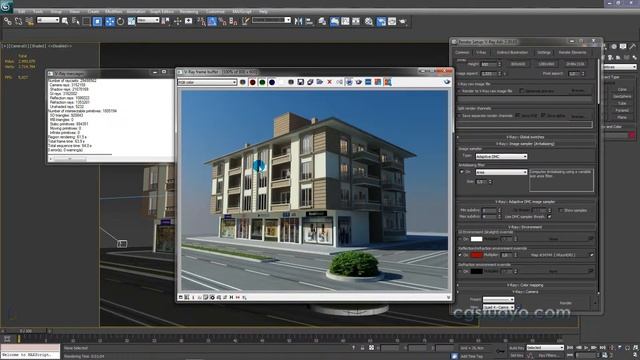Open the Preset dropdown in Render Setup
Image resolution: width=640 pixels, height=360 pixels.
498,300
